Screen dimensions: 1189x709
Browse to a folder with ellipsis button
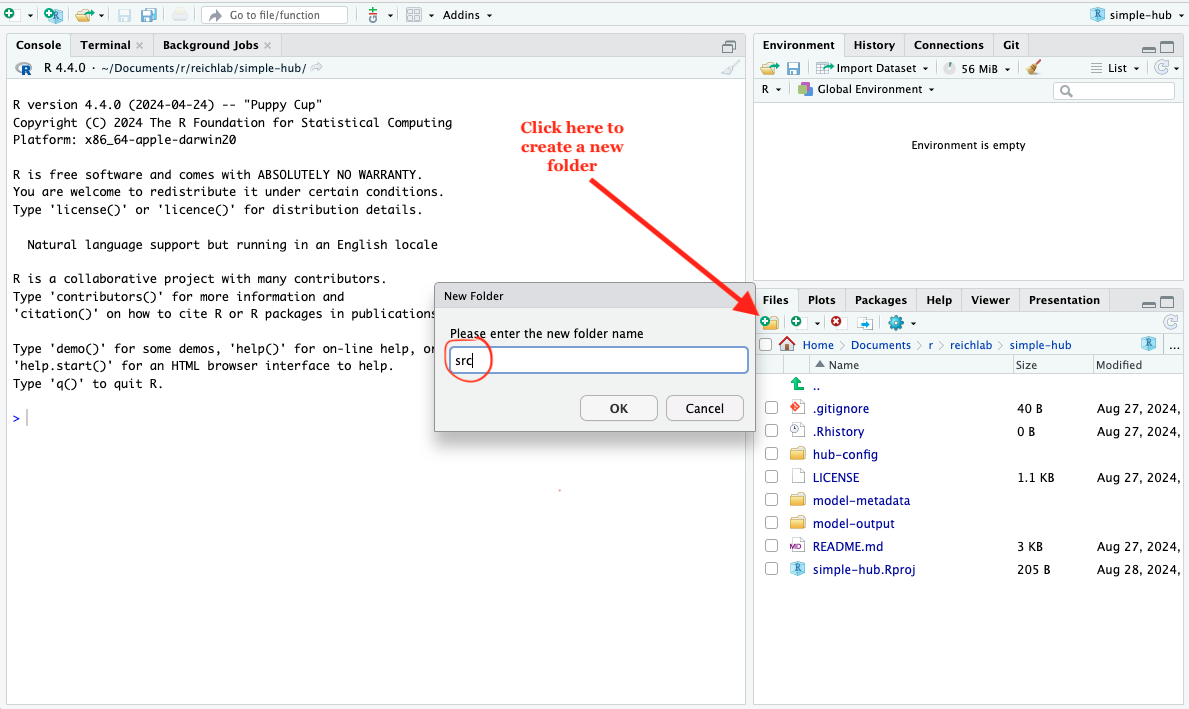click(1174, 345)
